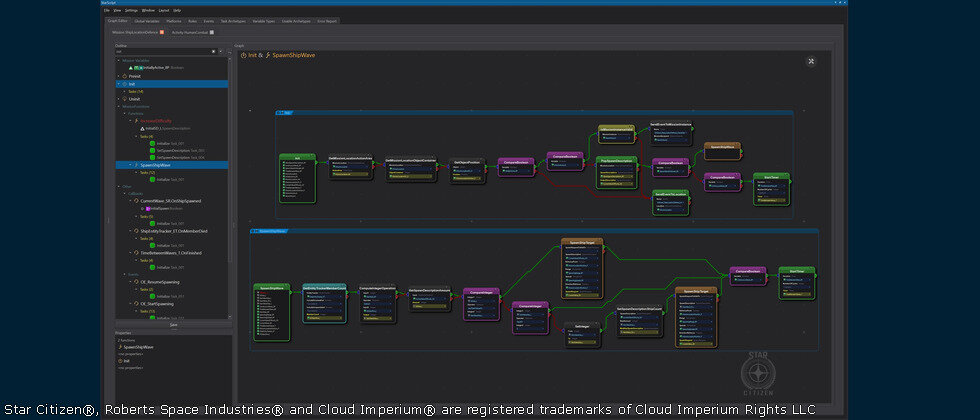
Task: Select the Uninit item in Outline
Action: tap(134, 99)
